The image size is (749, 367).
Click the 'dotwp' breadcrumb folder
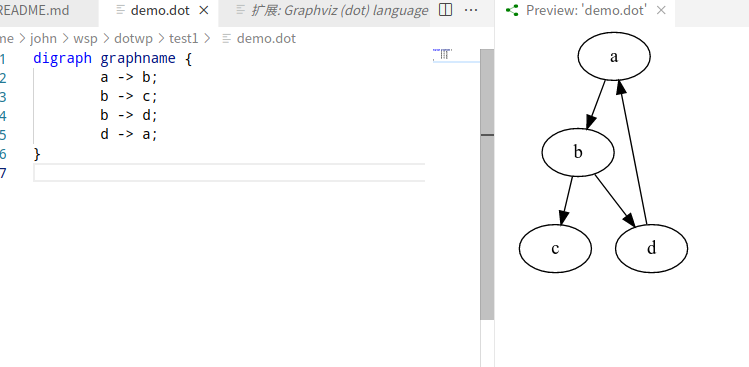133,38
